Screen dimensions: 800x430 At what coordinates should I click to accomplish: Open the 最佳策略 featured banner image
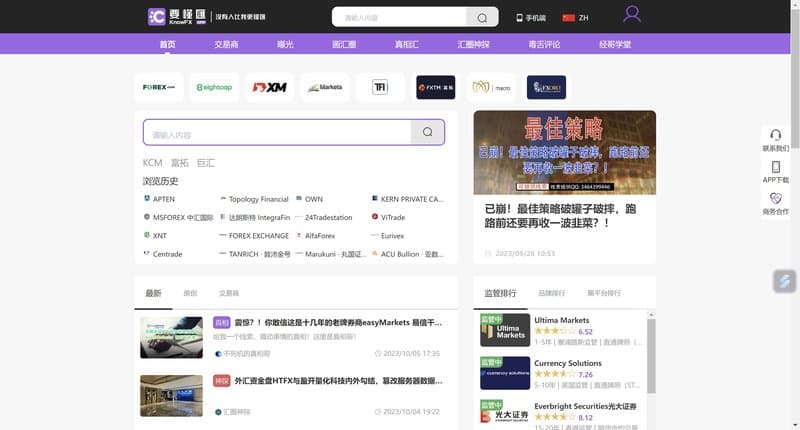(x=564, y=153)
